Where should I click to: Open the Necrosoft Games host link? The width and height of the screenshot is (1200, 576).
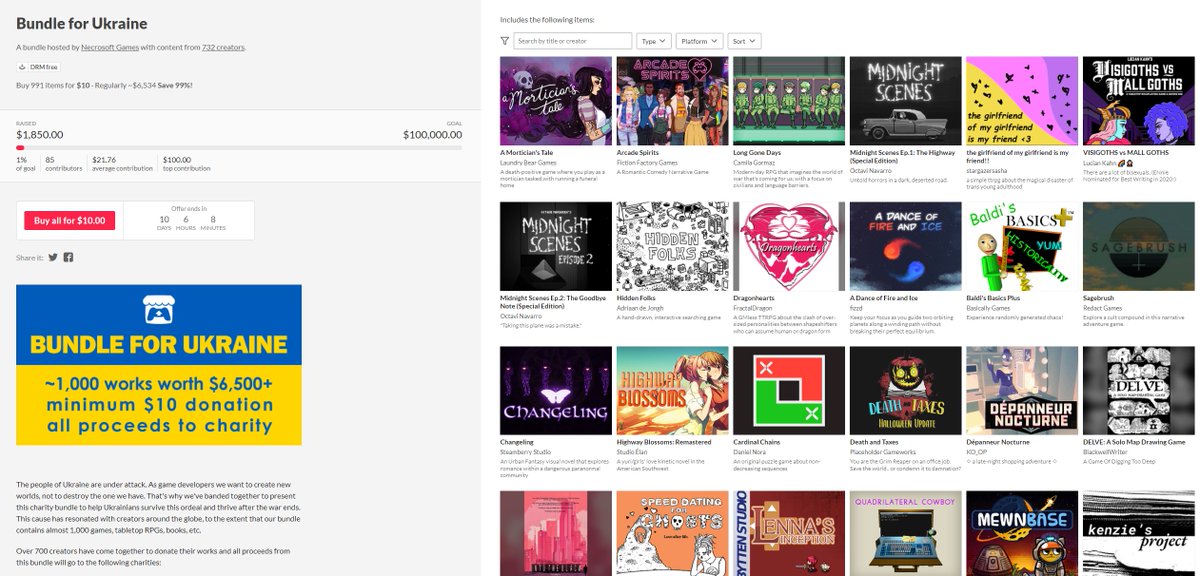110,47
